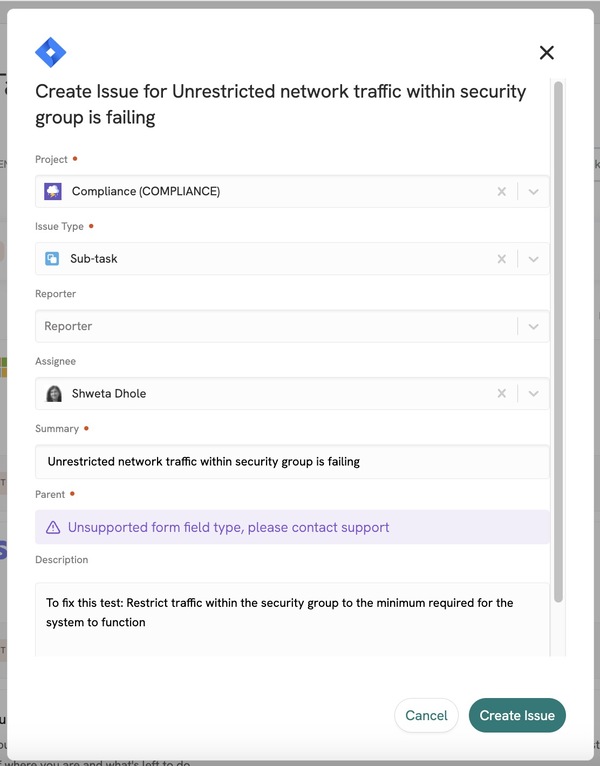Viewport: 600px width, 766px height.
Task: Close the Create Issue dialog
Action: coord(546,52)
